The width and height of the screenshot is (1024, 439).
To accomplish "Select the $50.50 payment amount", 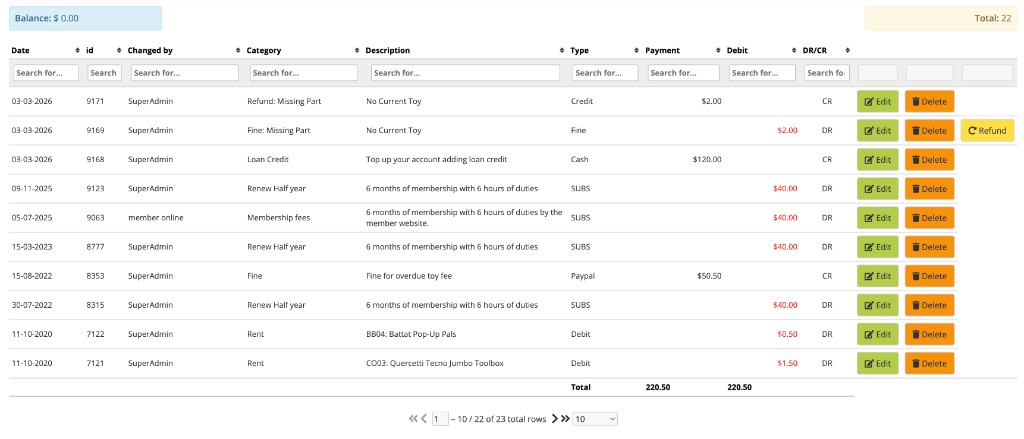I will [x=709, y=276].
